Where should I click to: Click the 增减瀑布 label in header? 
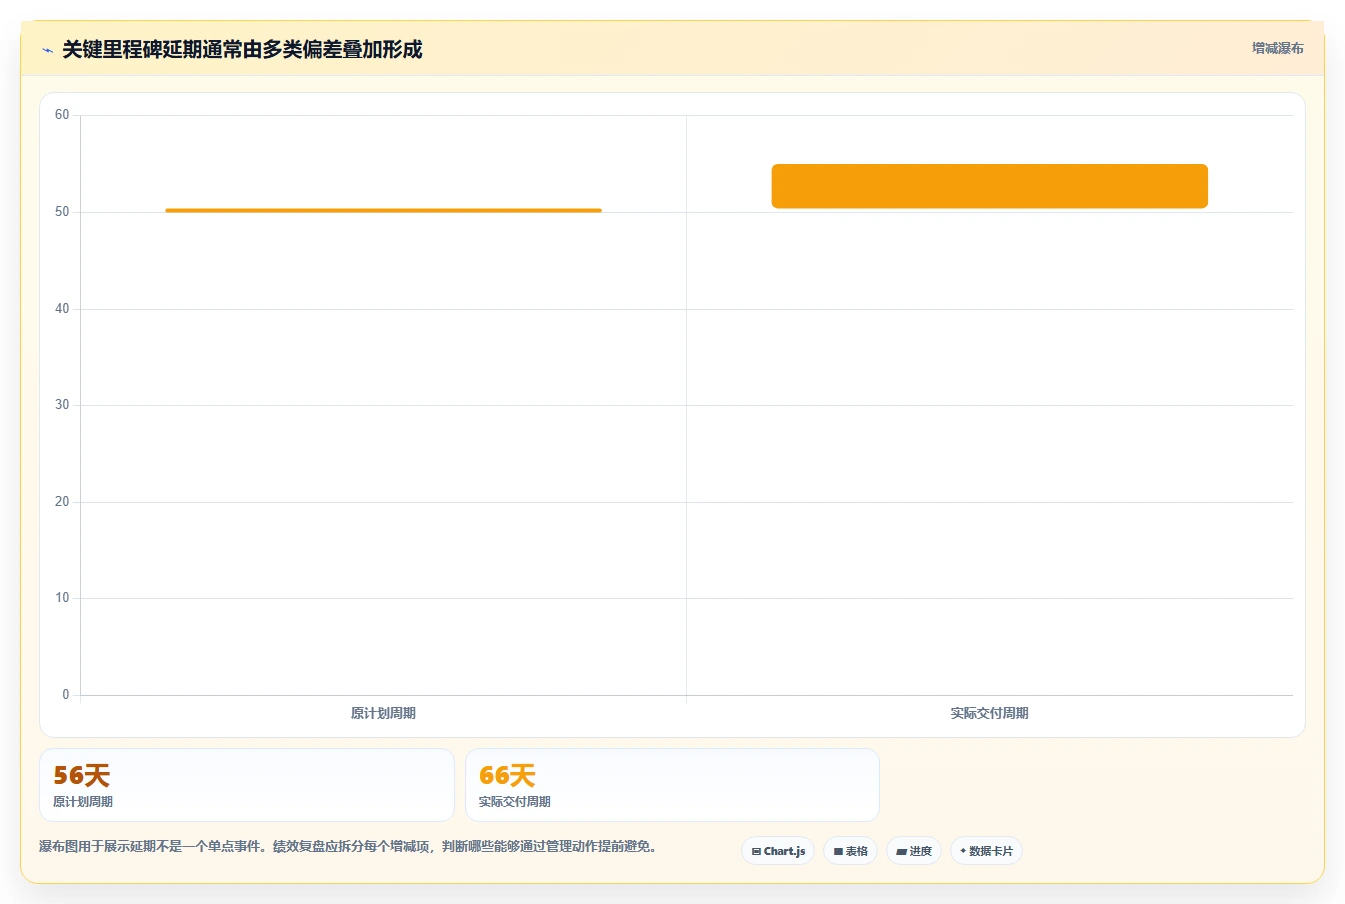(x=1277, y=48)
